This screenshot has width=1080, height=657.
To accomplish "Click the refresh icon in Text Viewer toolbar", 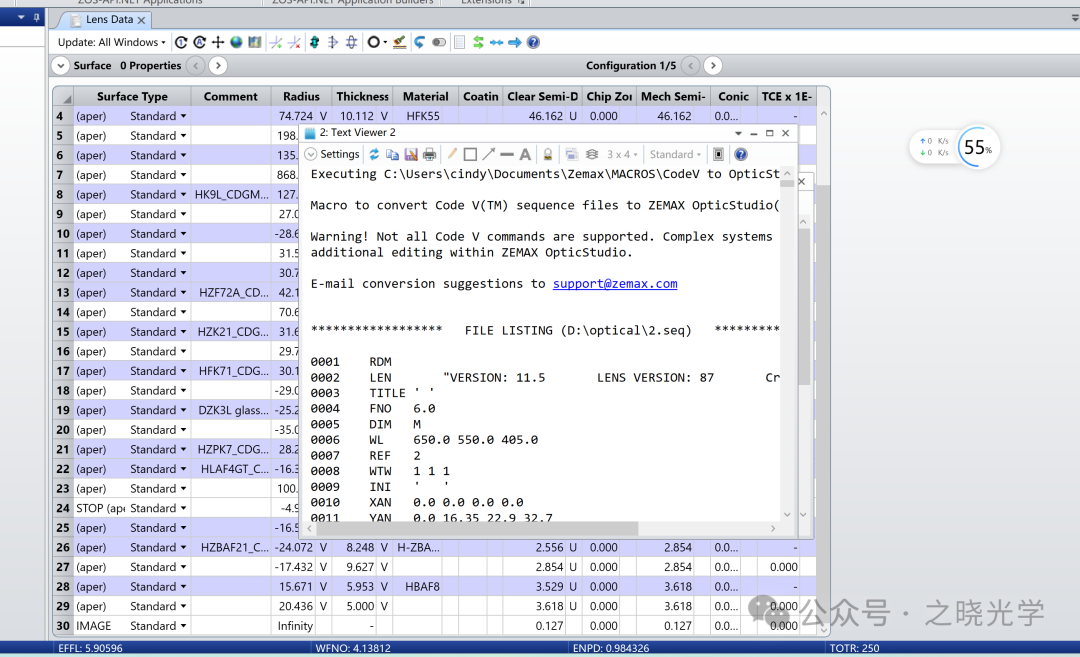I will (374, 154).
